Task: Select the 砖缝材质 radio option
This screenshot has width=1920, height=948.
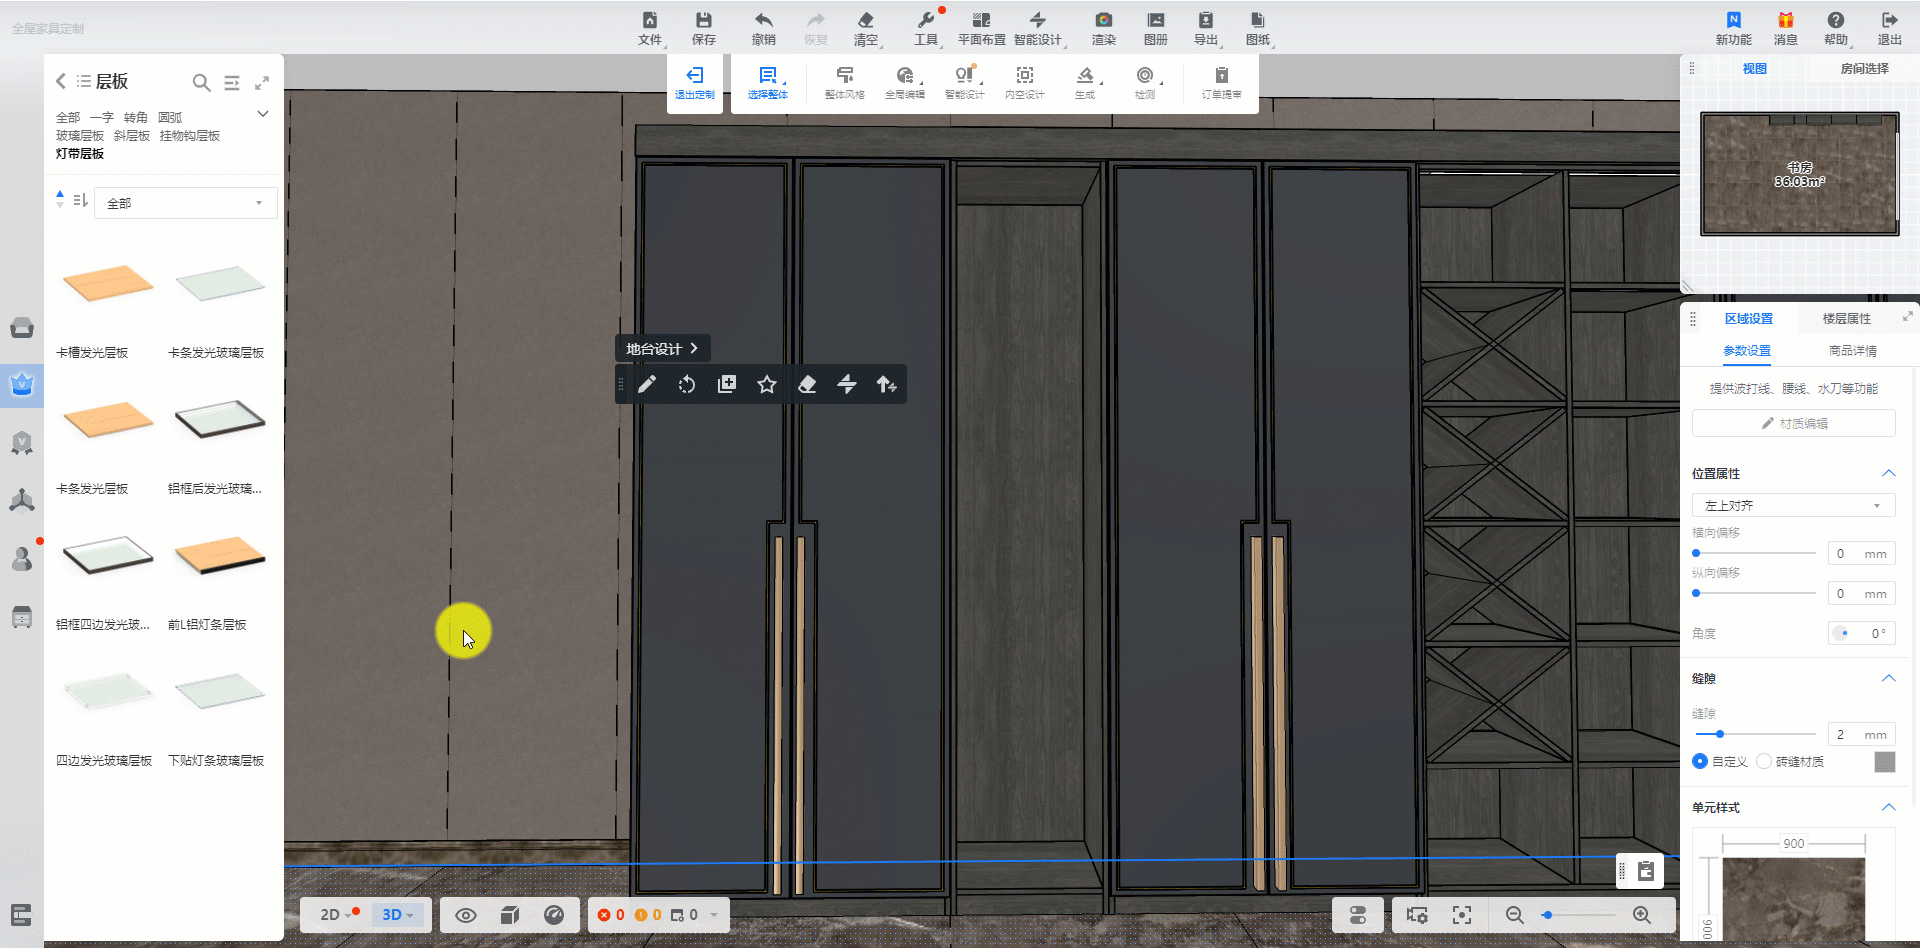Action: [1764, 761]
